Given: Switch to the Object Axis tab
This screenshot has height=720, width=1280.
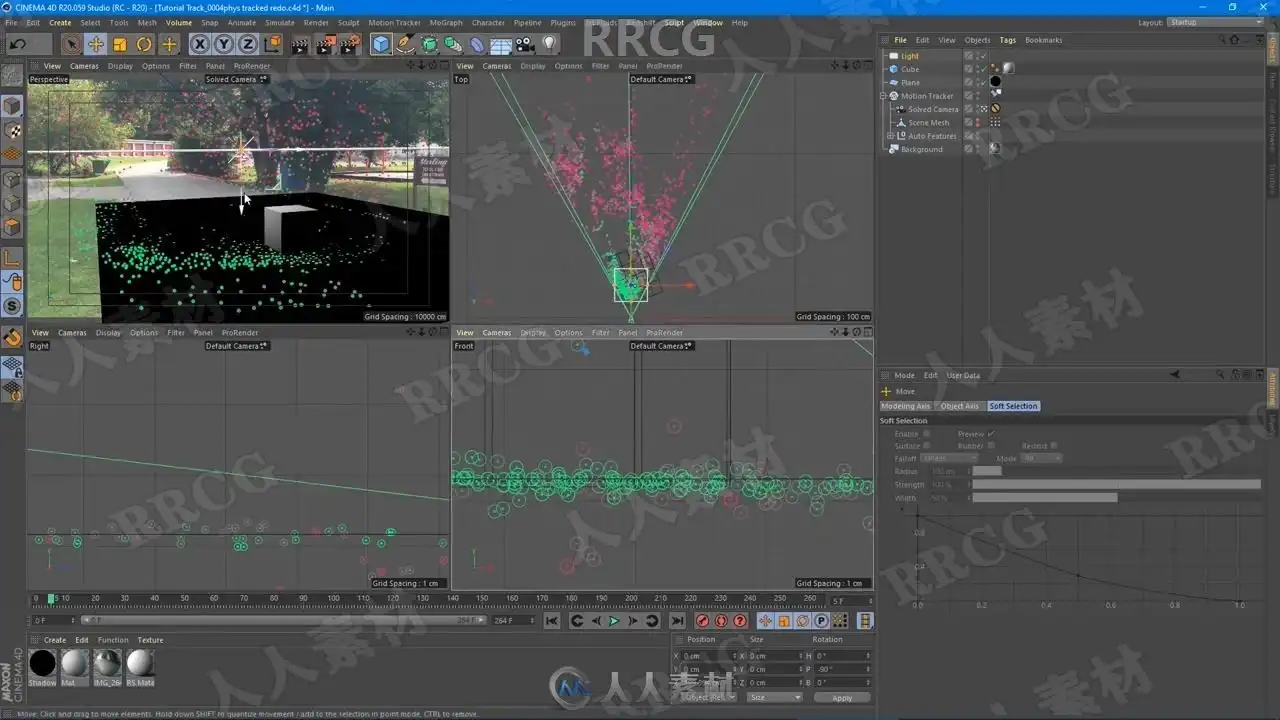Looking at the screenshot, I should pyautogui.click(x=960, y=406).
